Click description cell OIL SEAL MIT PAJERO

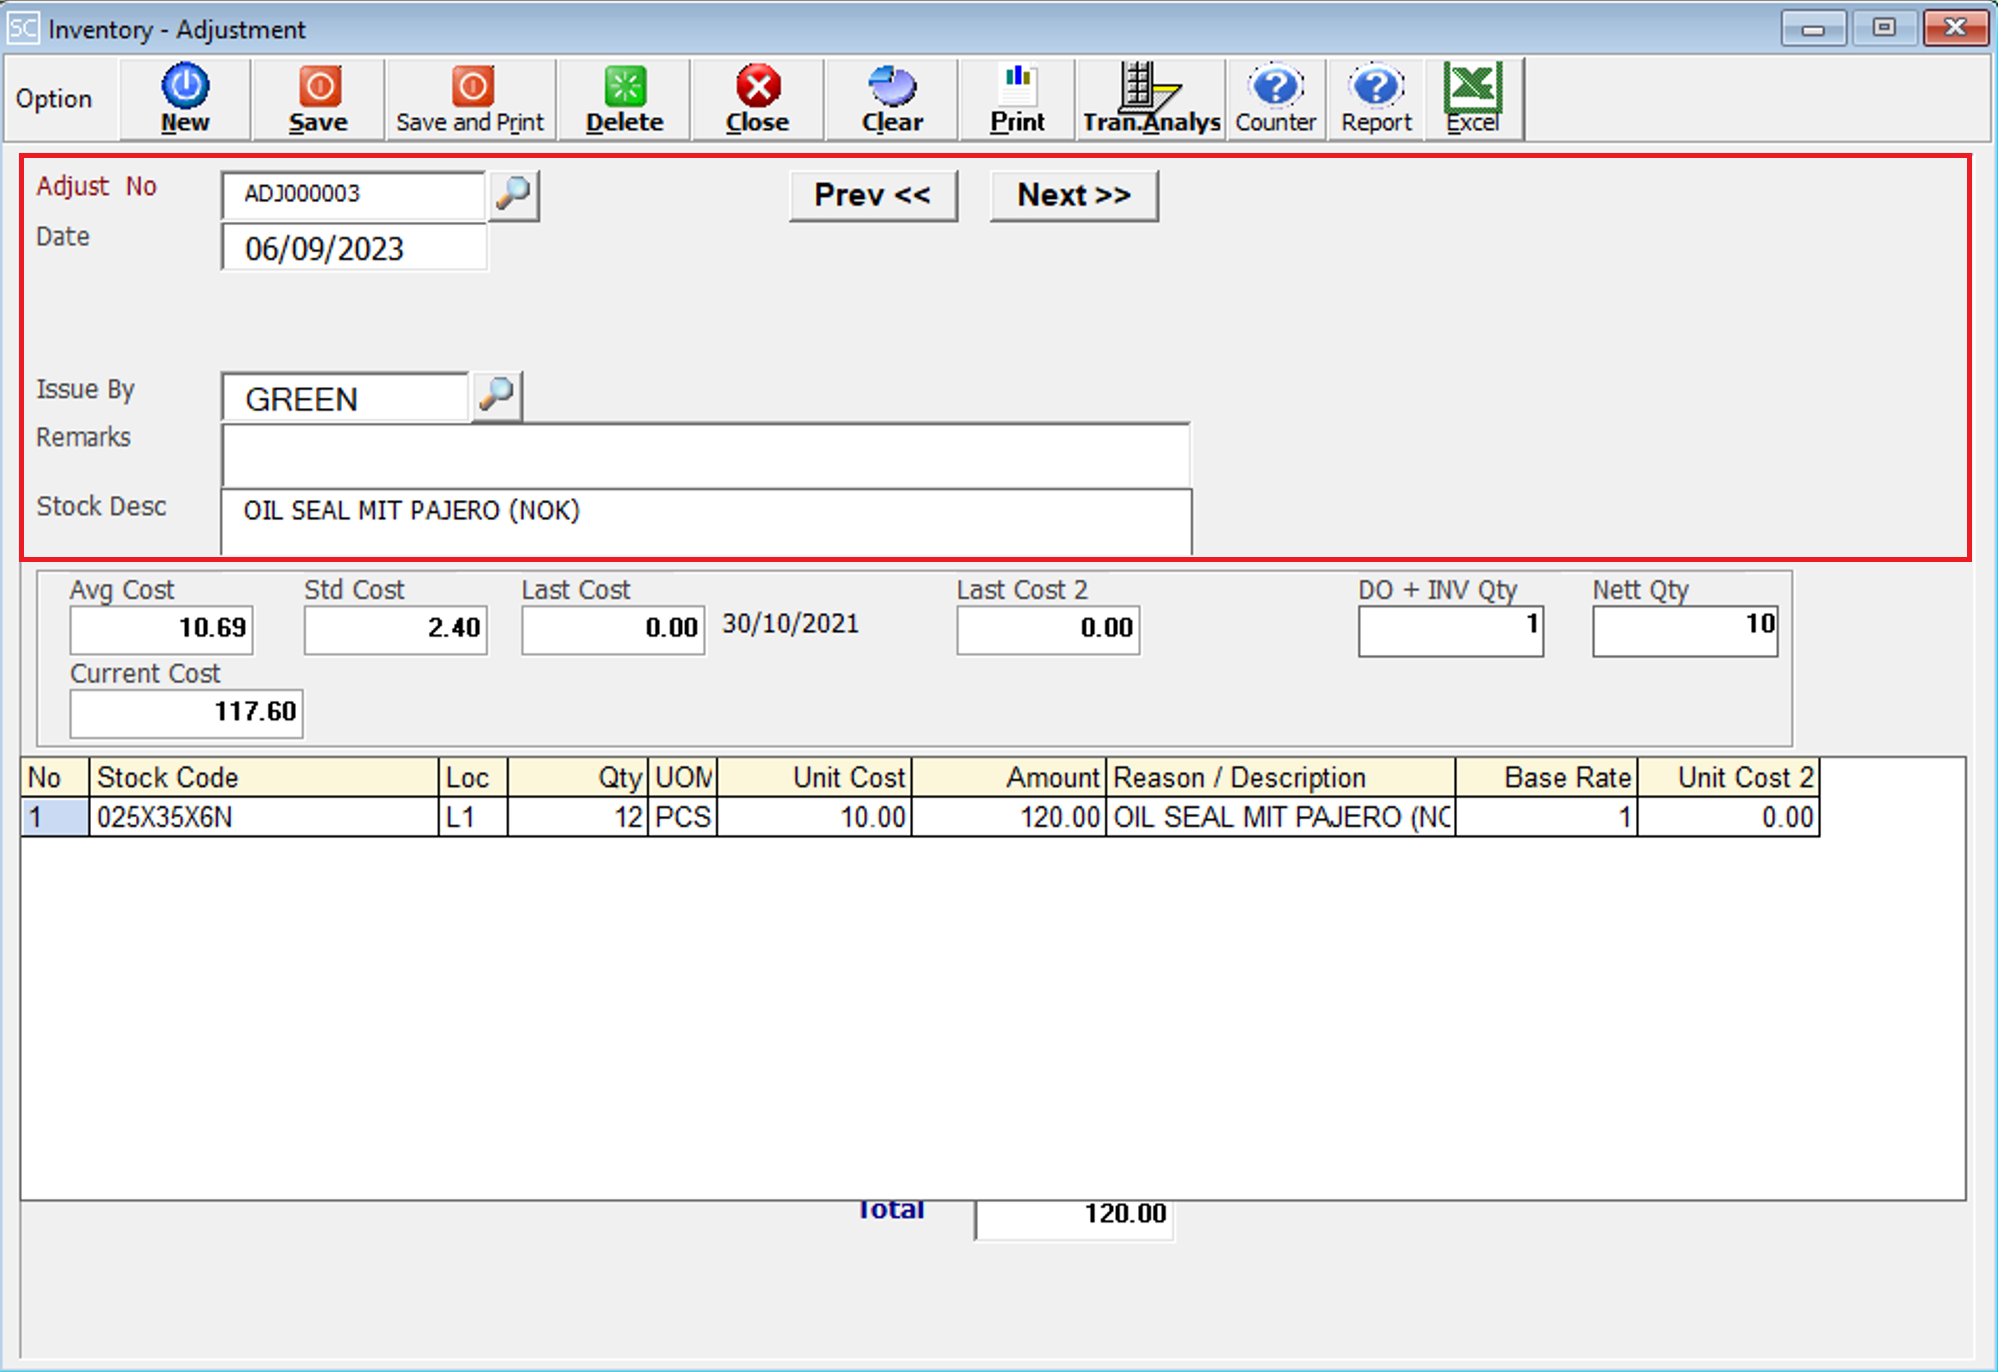click(x=1280, y=817)
